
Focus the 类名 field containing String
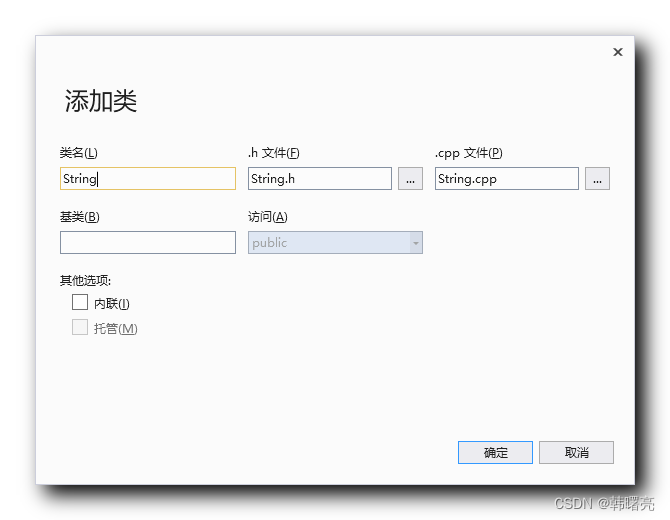(148, 179)
